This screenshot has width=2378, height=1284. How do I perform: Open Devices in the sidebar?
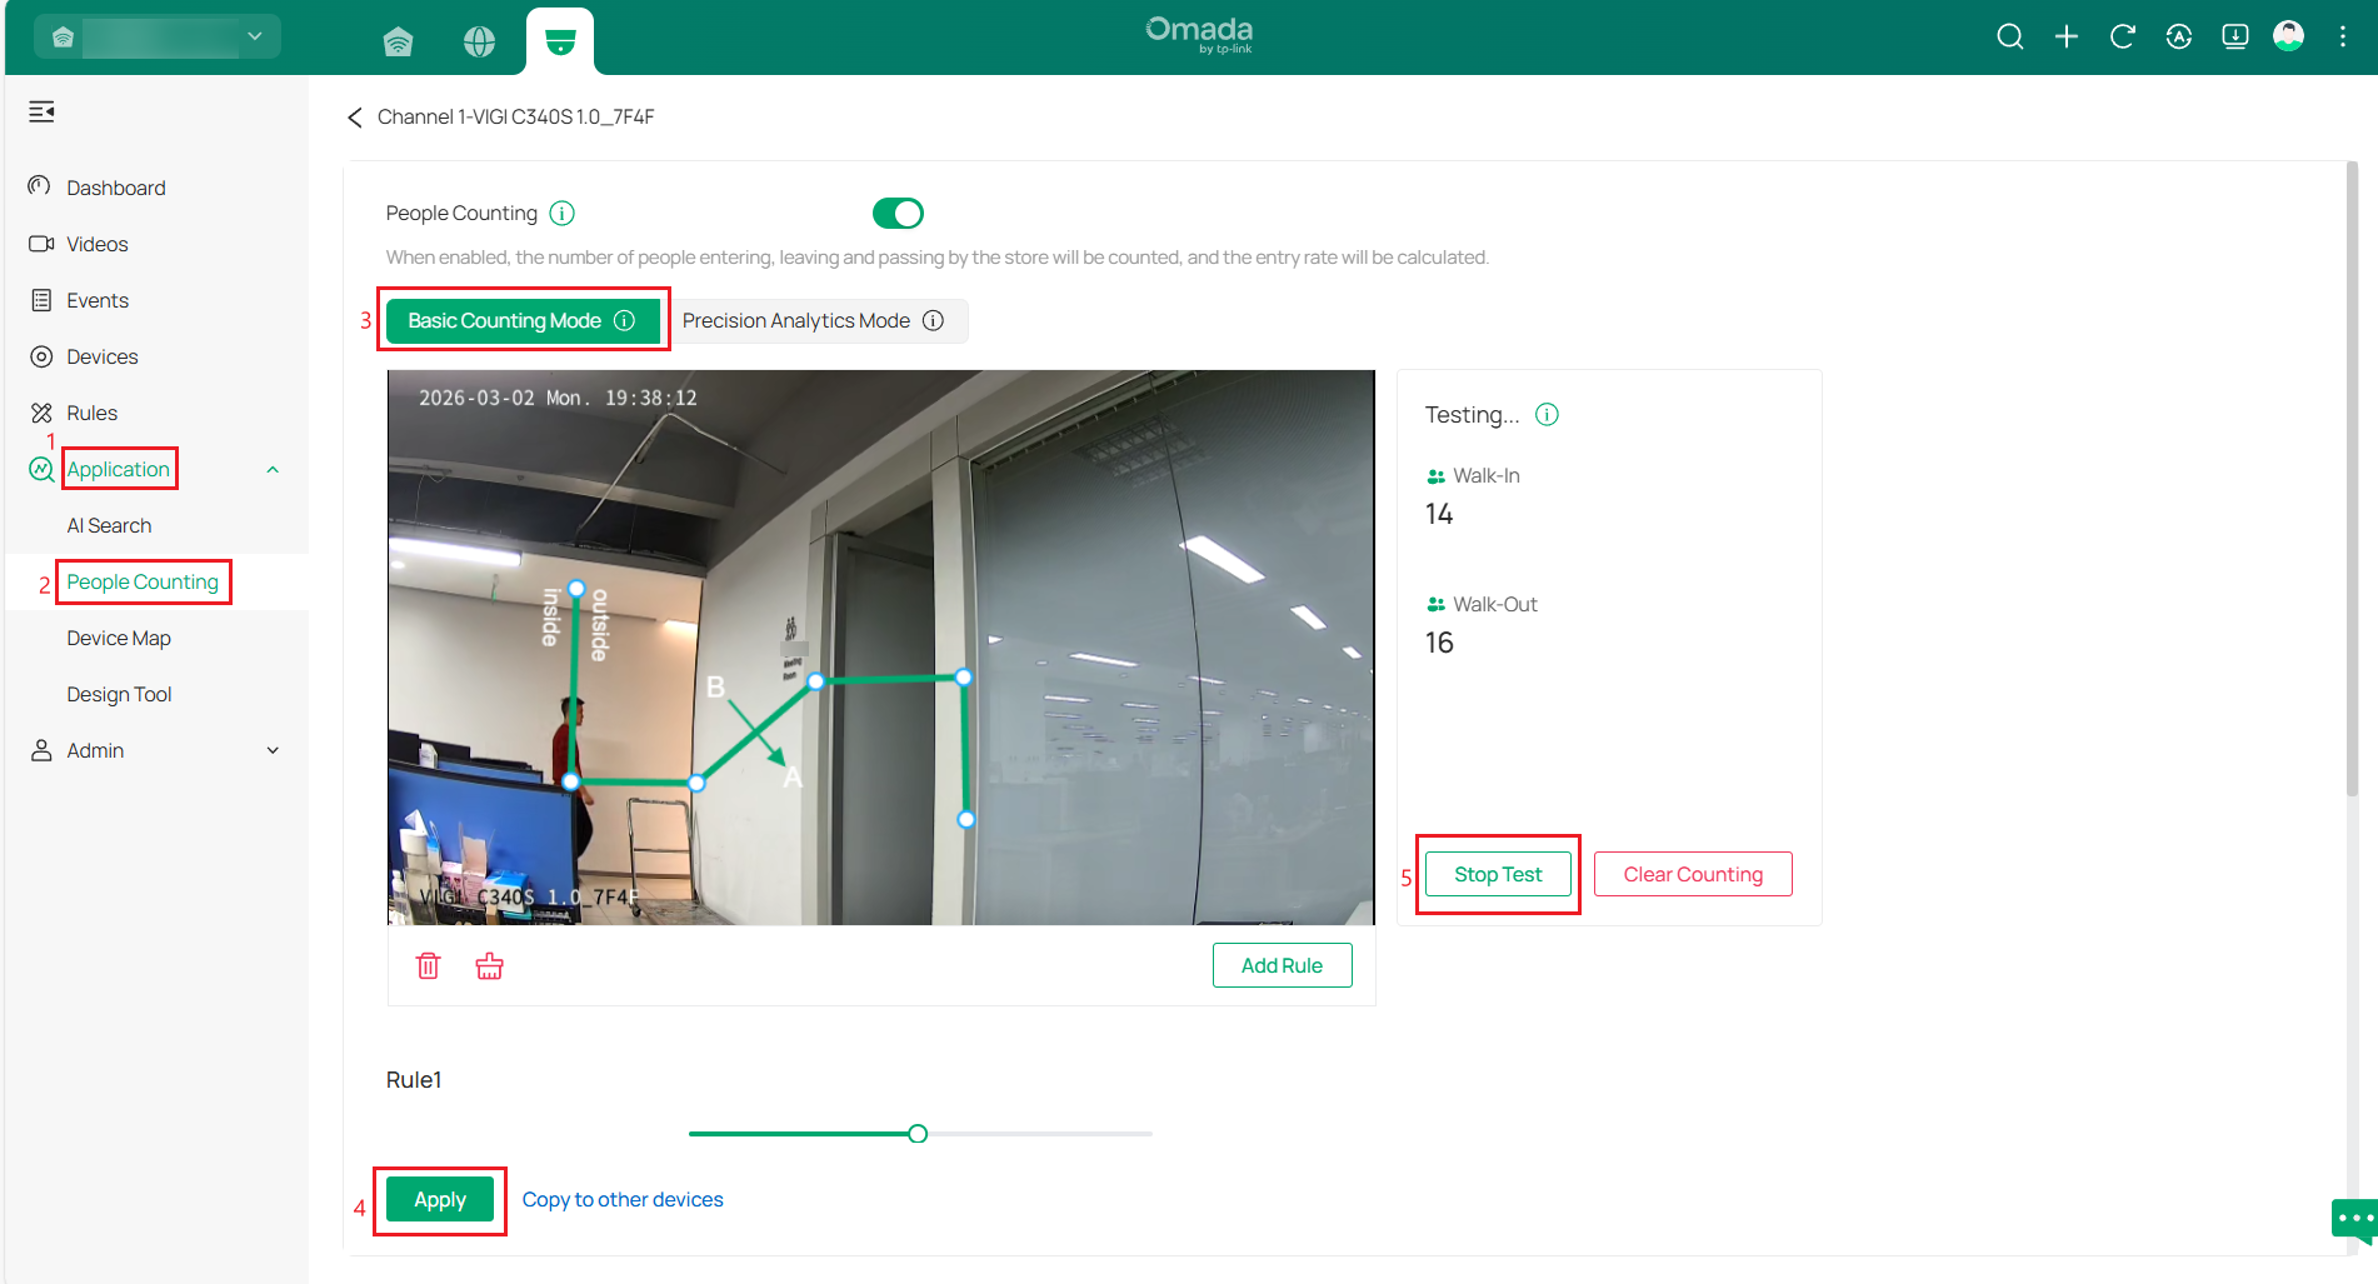coord(102,356)
